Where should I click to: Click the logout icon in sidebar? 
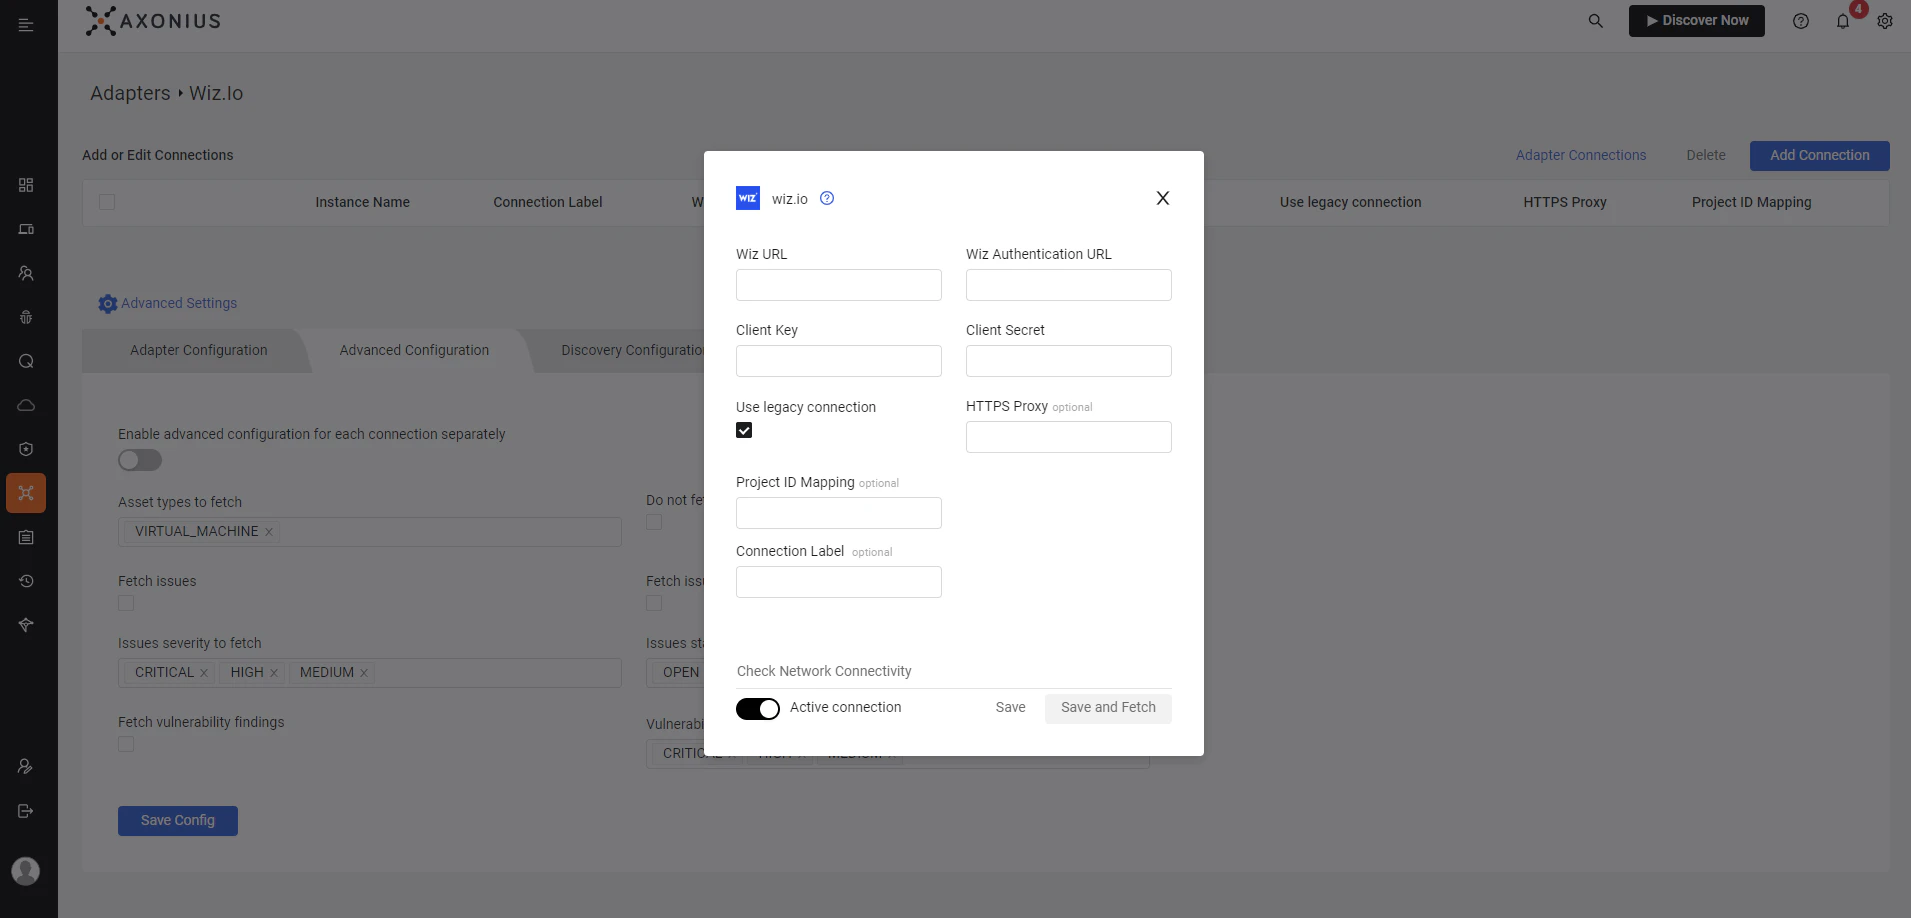coord(26,811)
